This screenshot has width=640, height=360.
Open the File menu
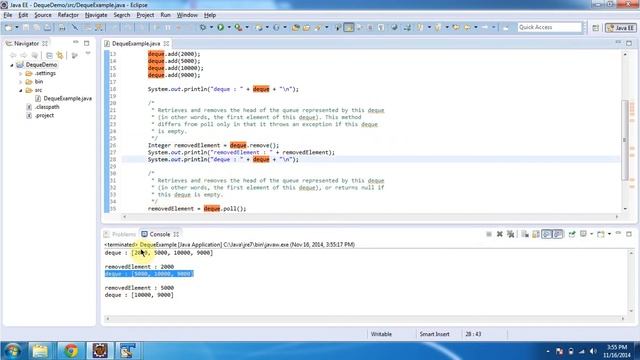coord(8,15)
